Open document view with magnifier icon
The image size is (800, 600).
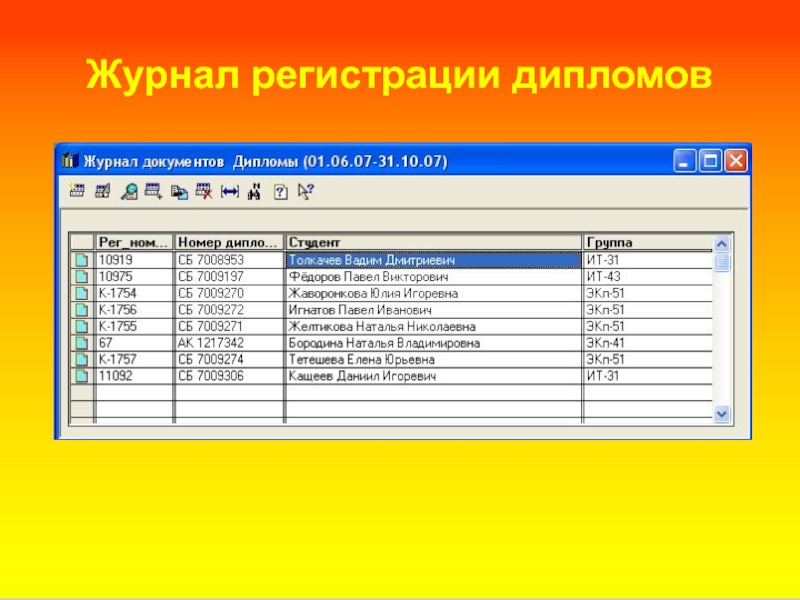[129, 192]
